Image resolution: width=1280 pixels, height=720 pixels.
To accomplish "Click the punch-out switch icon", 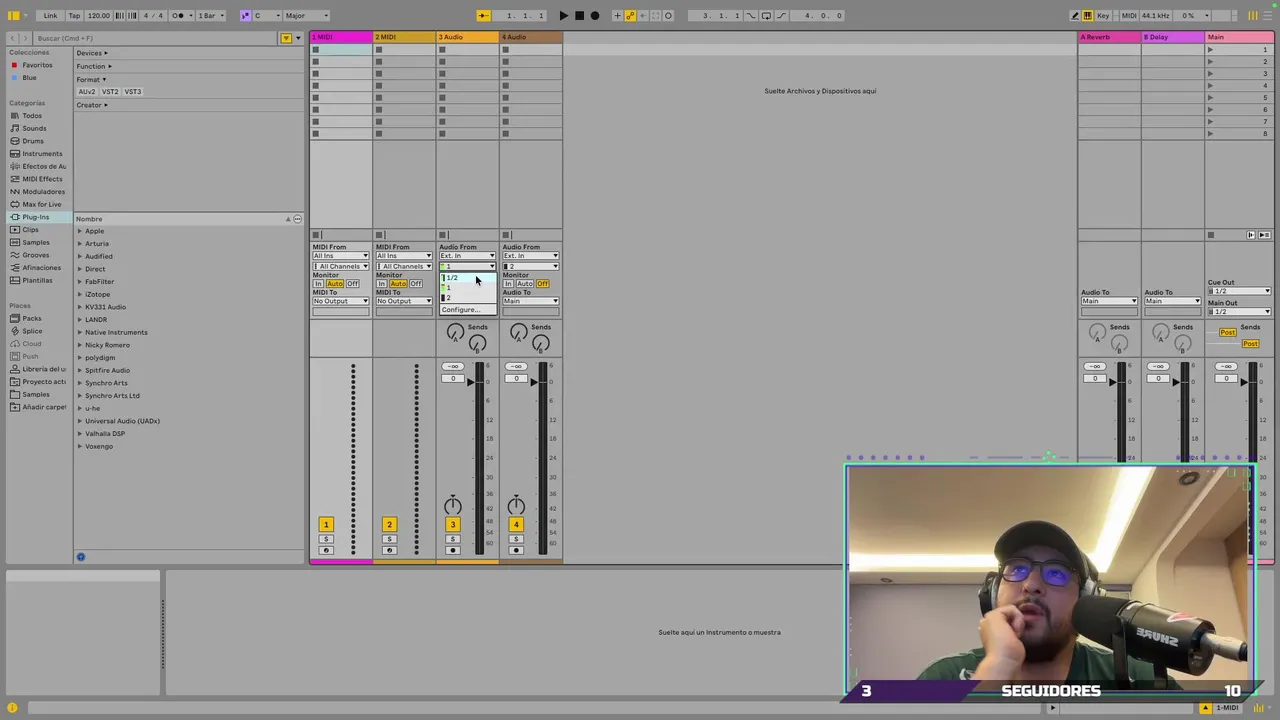I will [x=780, y=15].
